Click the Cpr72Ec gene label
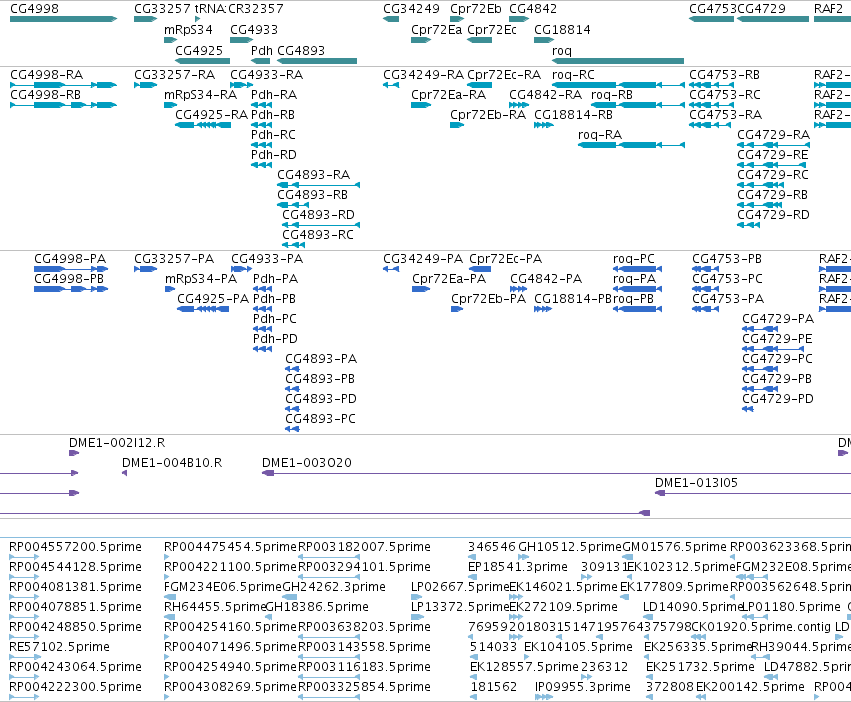 492,29
